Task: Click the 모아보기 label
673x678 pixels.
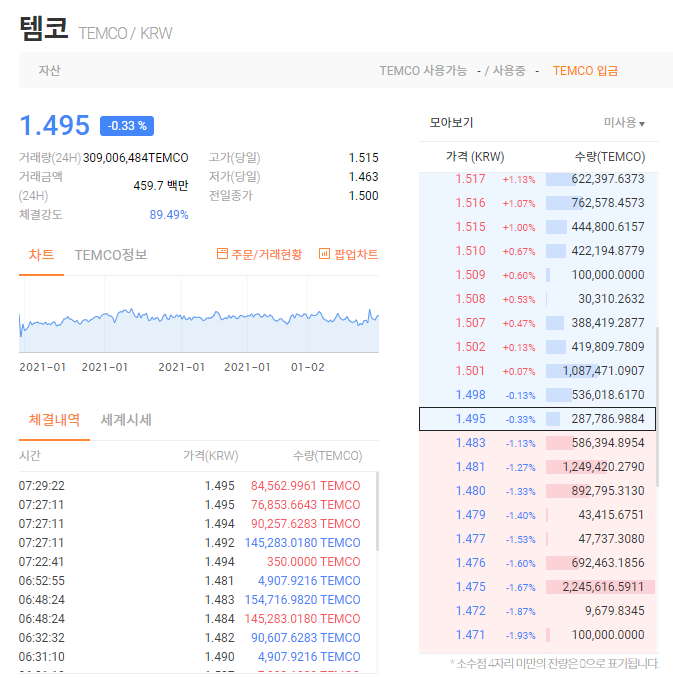Action: click(451, 123)
